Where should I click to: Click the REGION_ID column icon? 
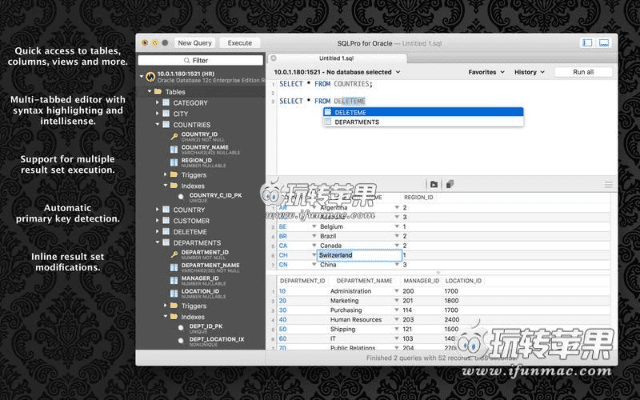(175, 161)
